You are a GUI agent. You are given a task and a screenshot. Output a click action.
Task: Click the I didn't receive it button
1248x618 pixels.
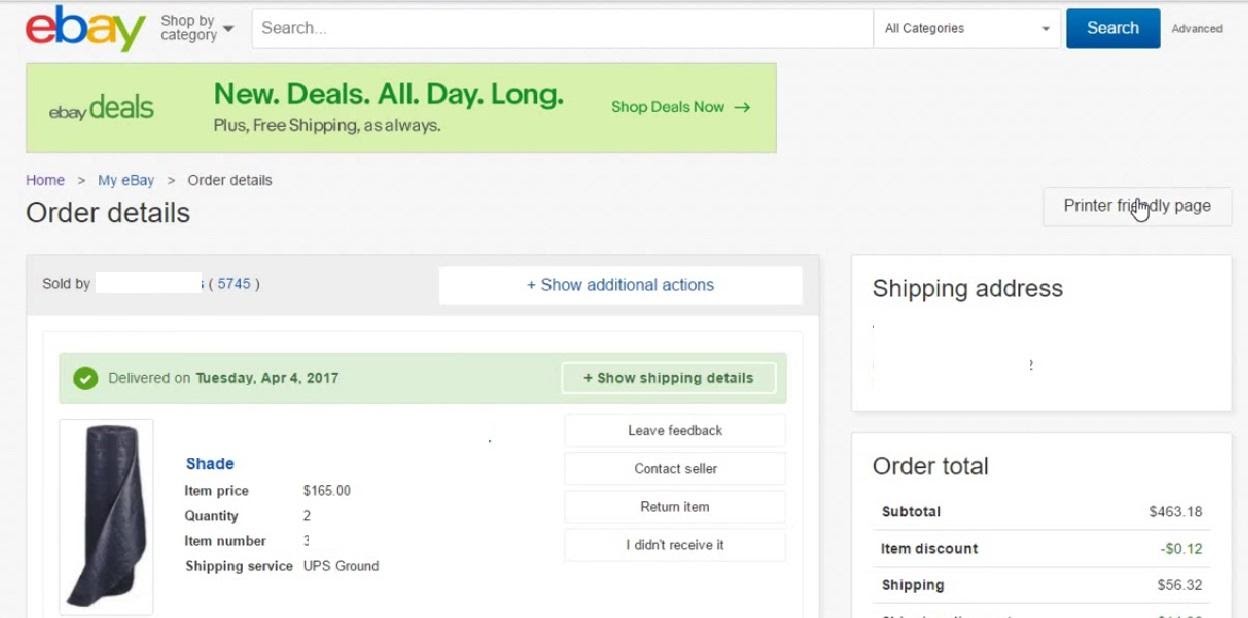point(674,544)
